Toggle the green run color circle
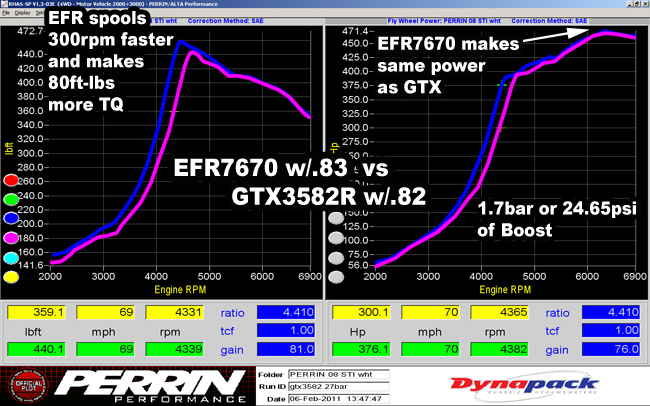The image size is (650, 406). 11,199
